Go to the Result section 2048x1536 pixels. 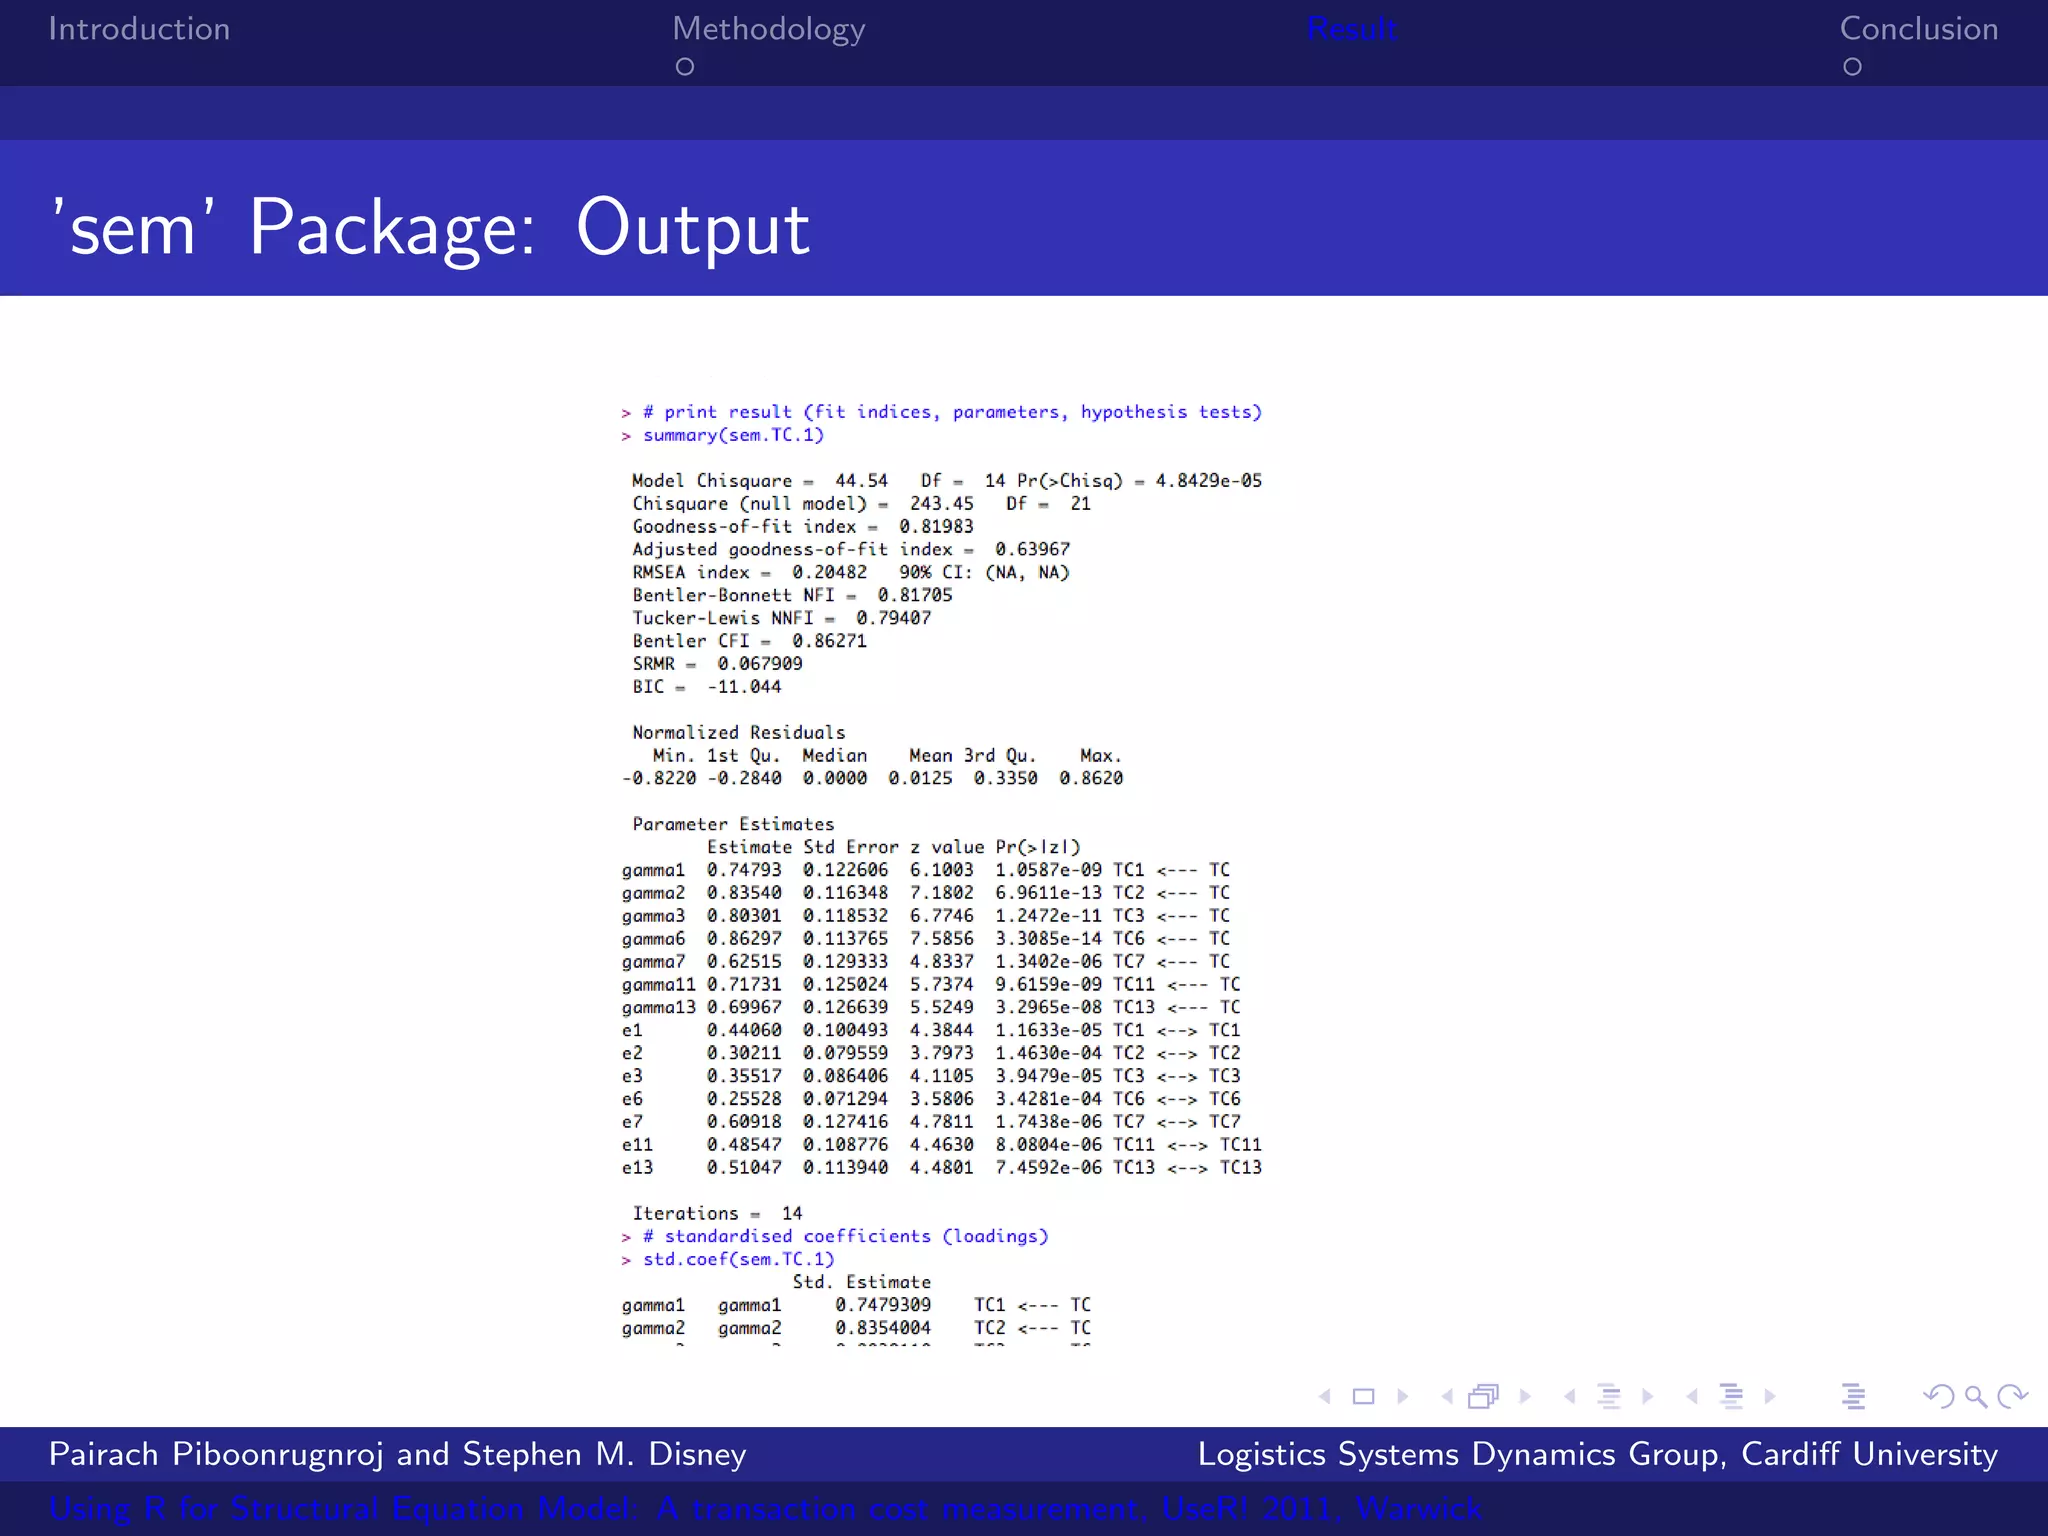(1351, 29)
